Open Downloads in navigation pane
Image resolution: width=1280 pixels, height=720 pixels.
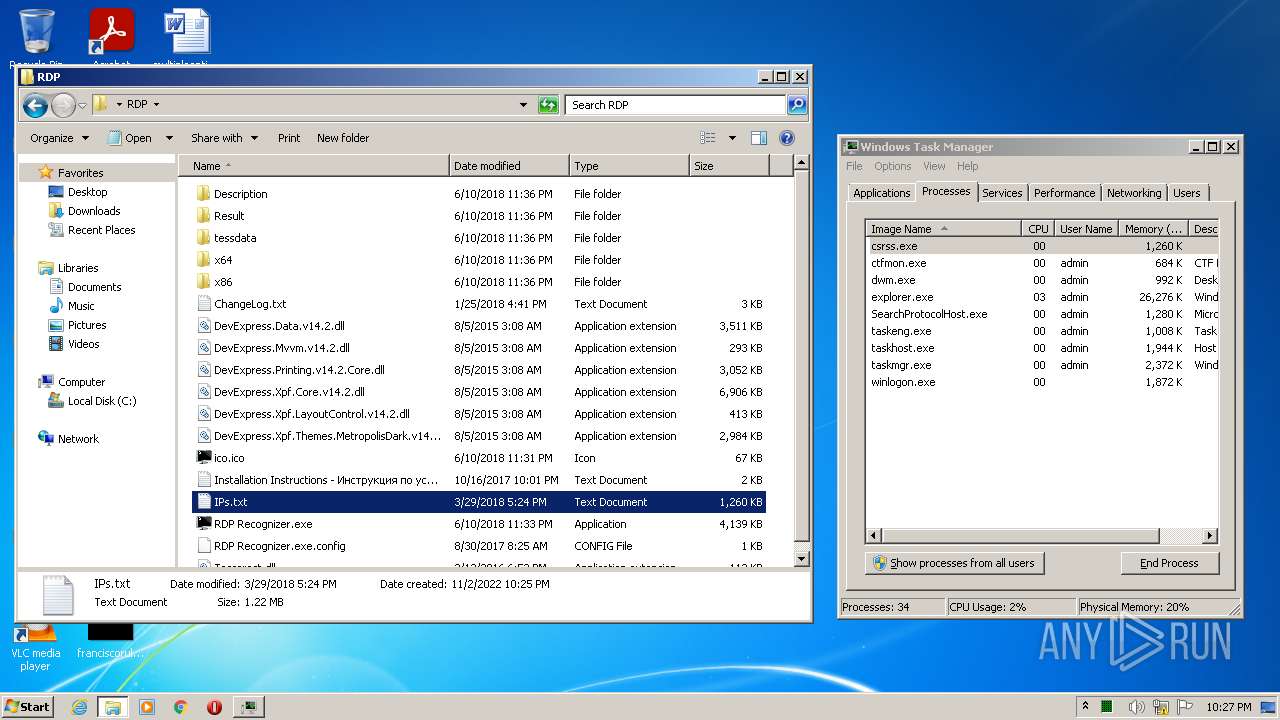point(94,211)
